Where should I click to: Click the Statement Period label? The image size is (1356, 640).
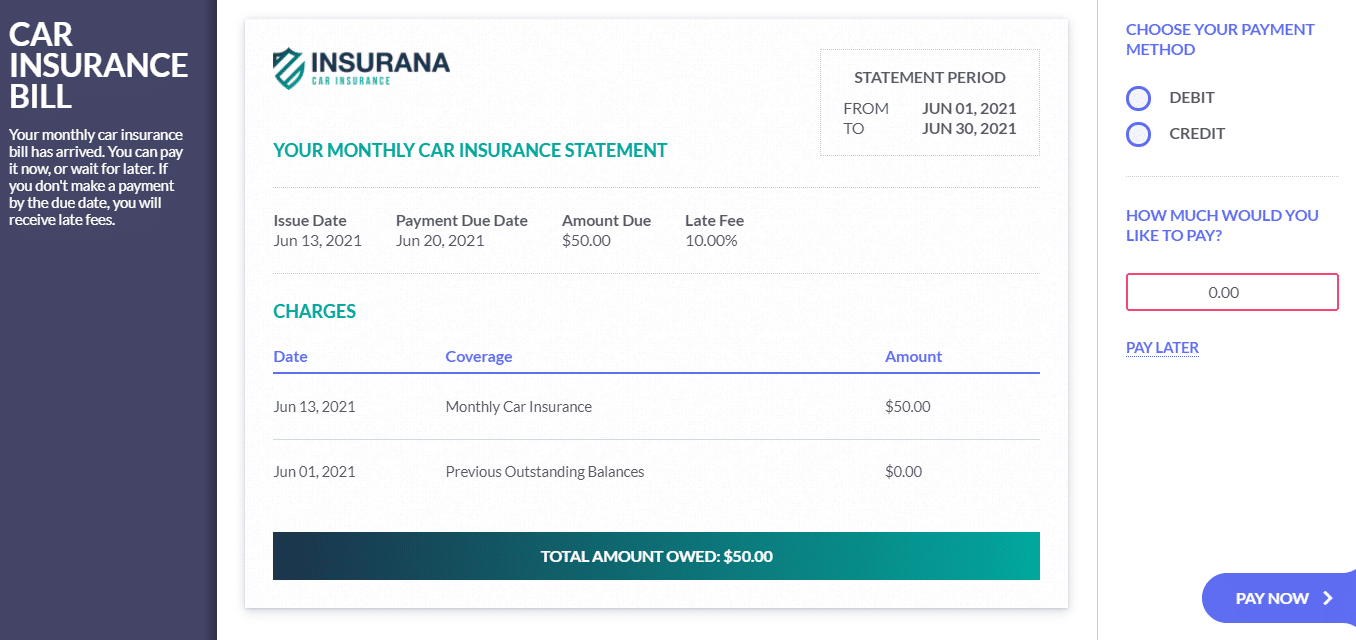(930, 78)
